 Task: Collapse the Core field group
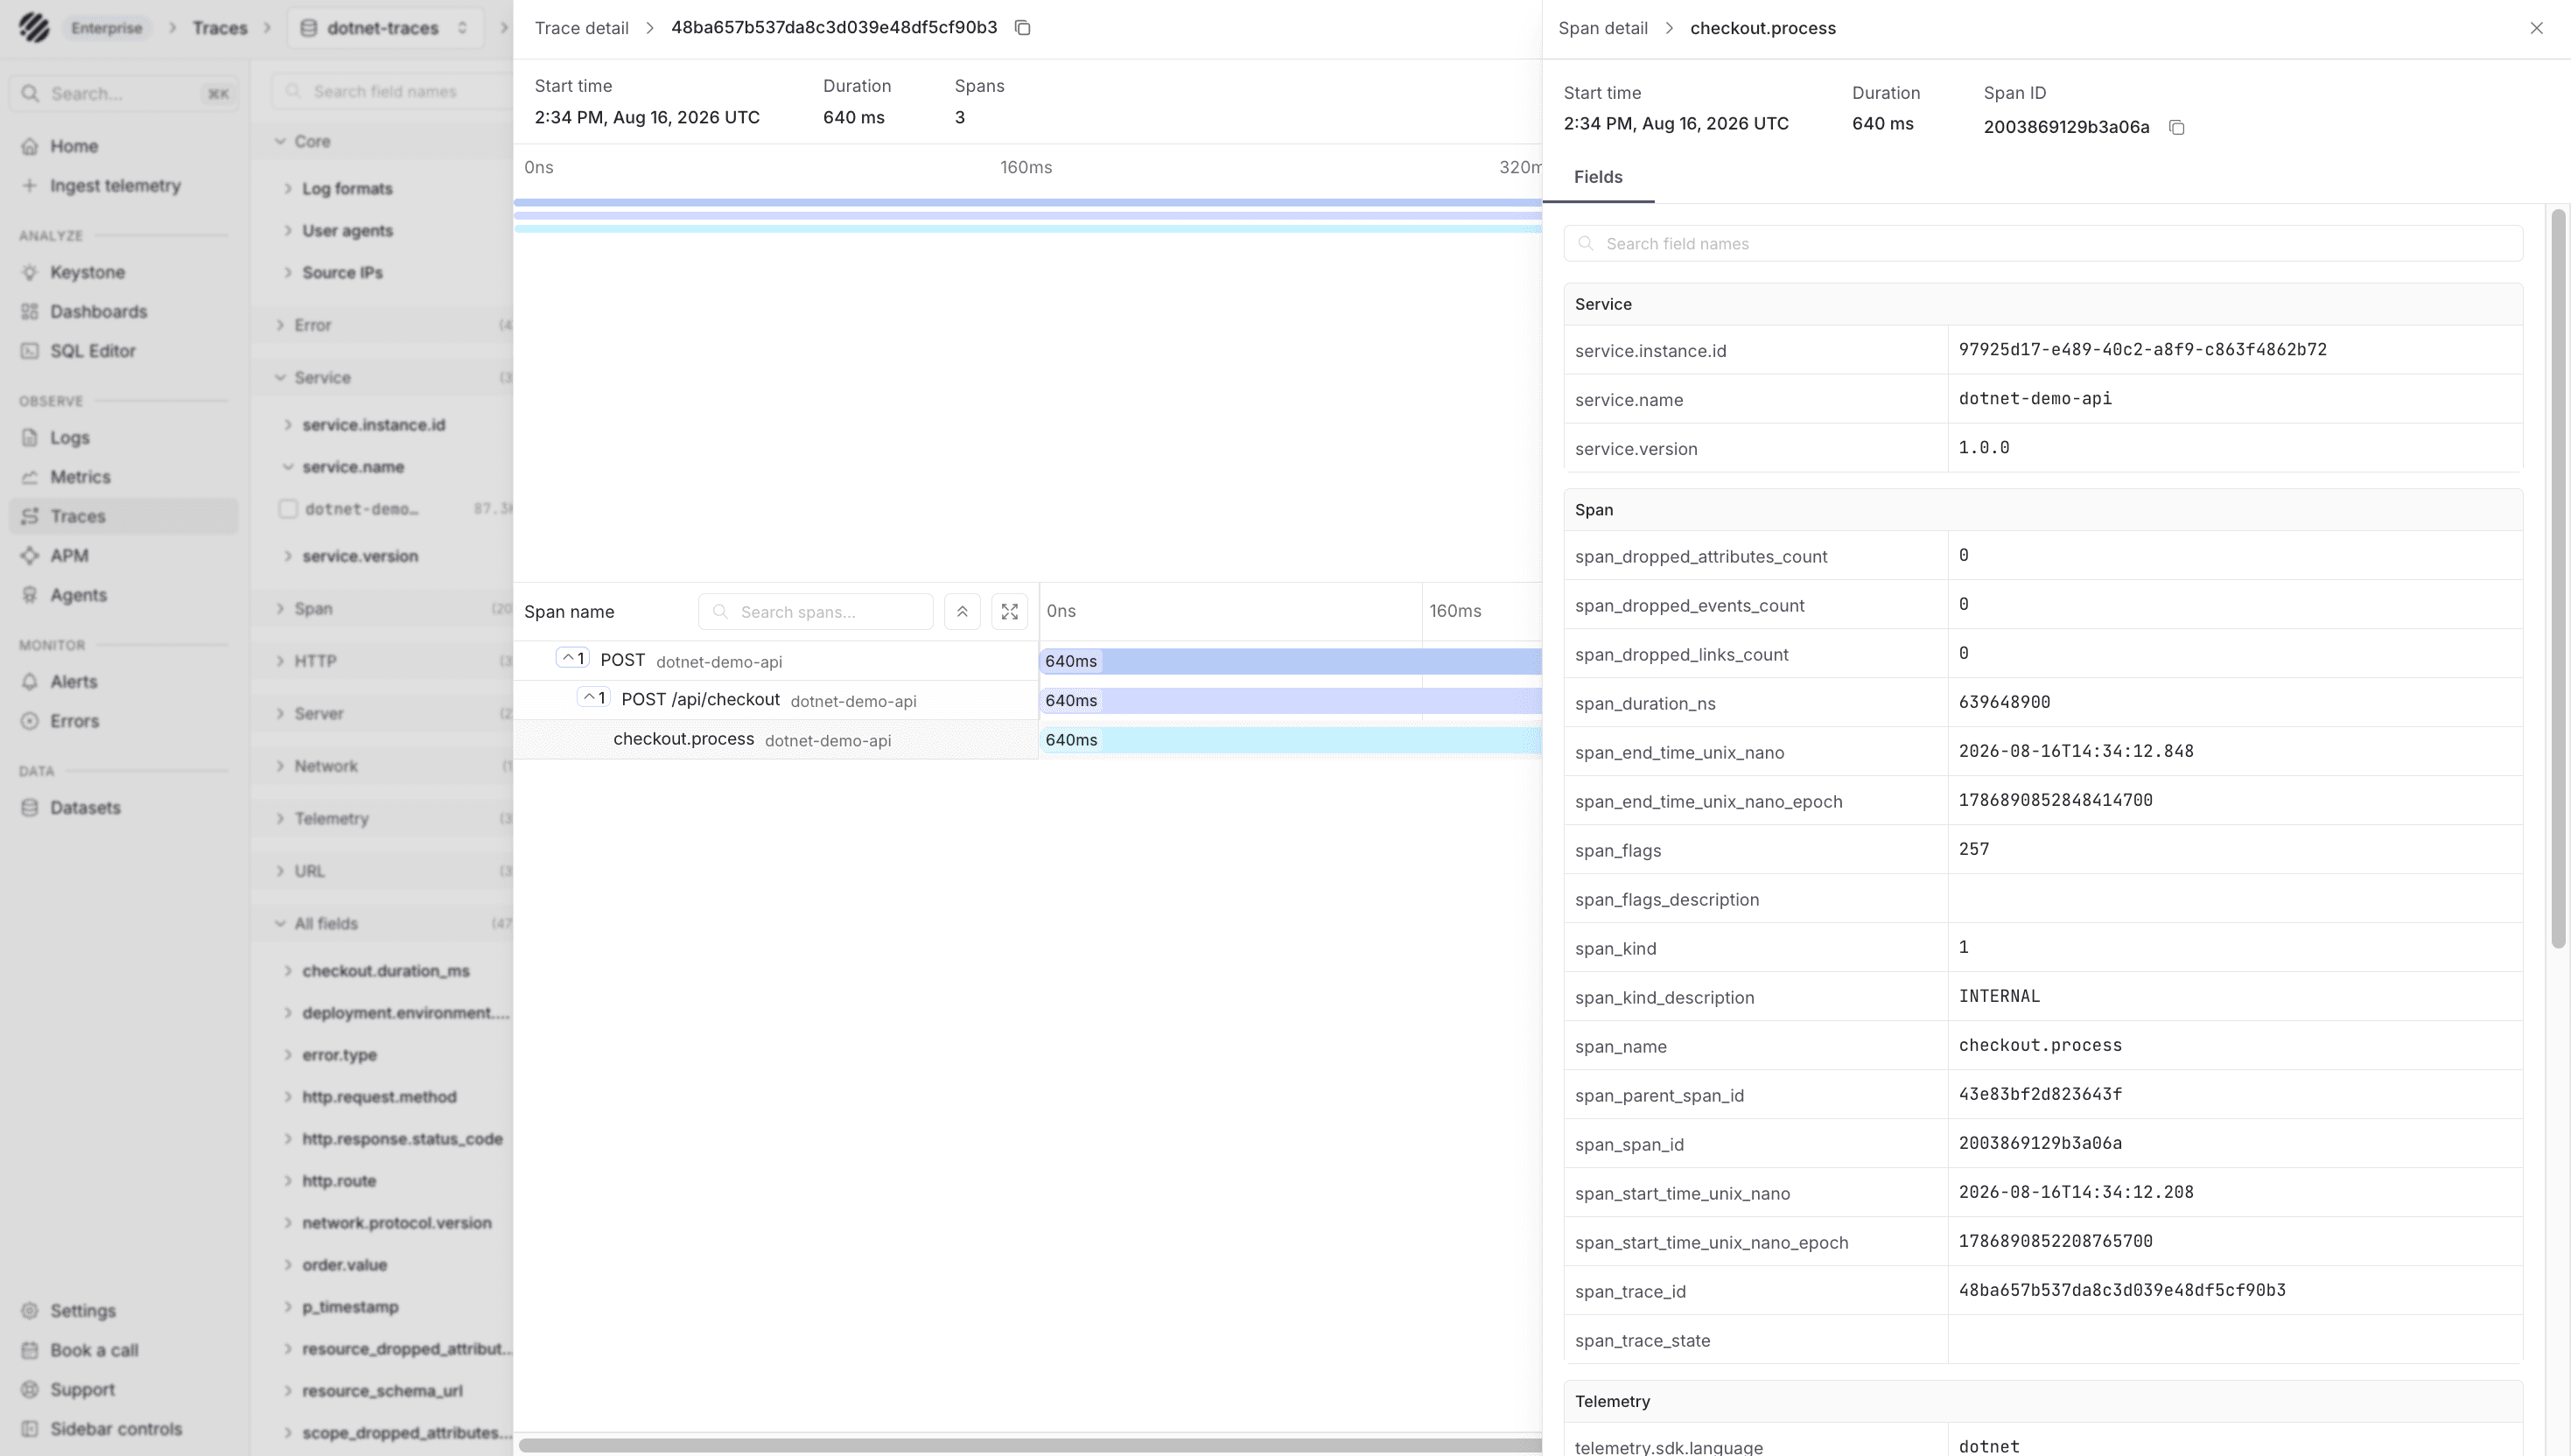click(x=280, y=142)
